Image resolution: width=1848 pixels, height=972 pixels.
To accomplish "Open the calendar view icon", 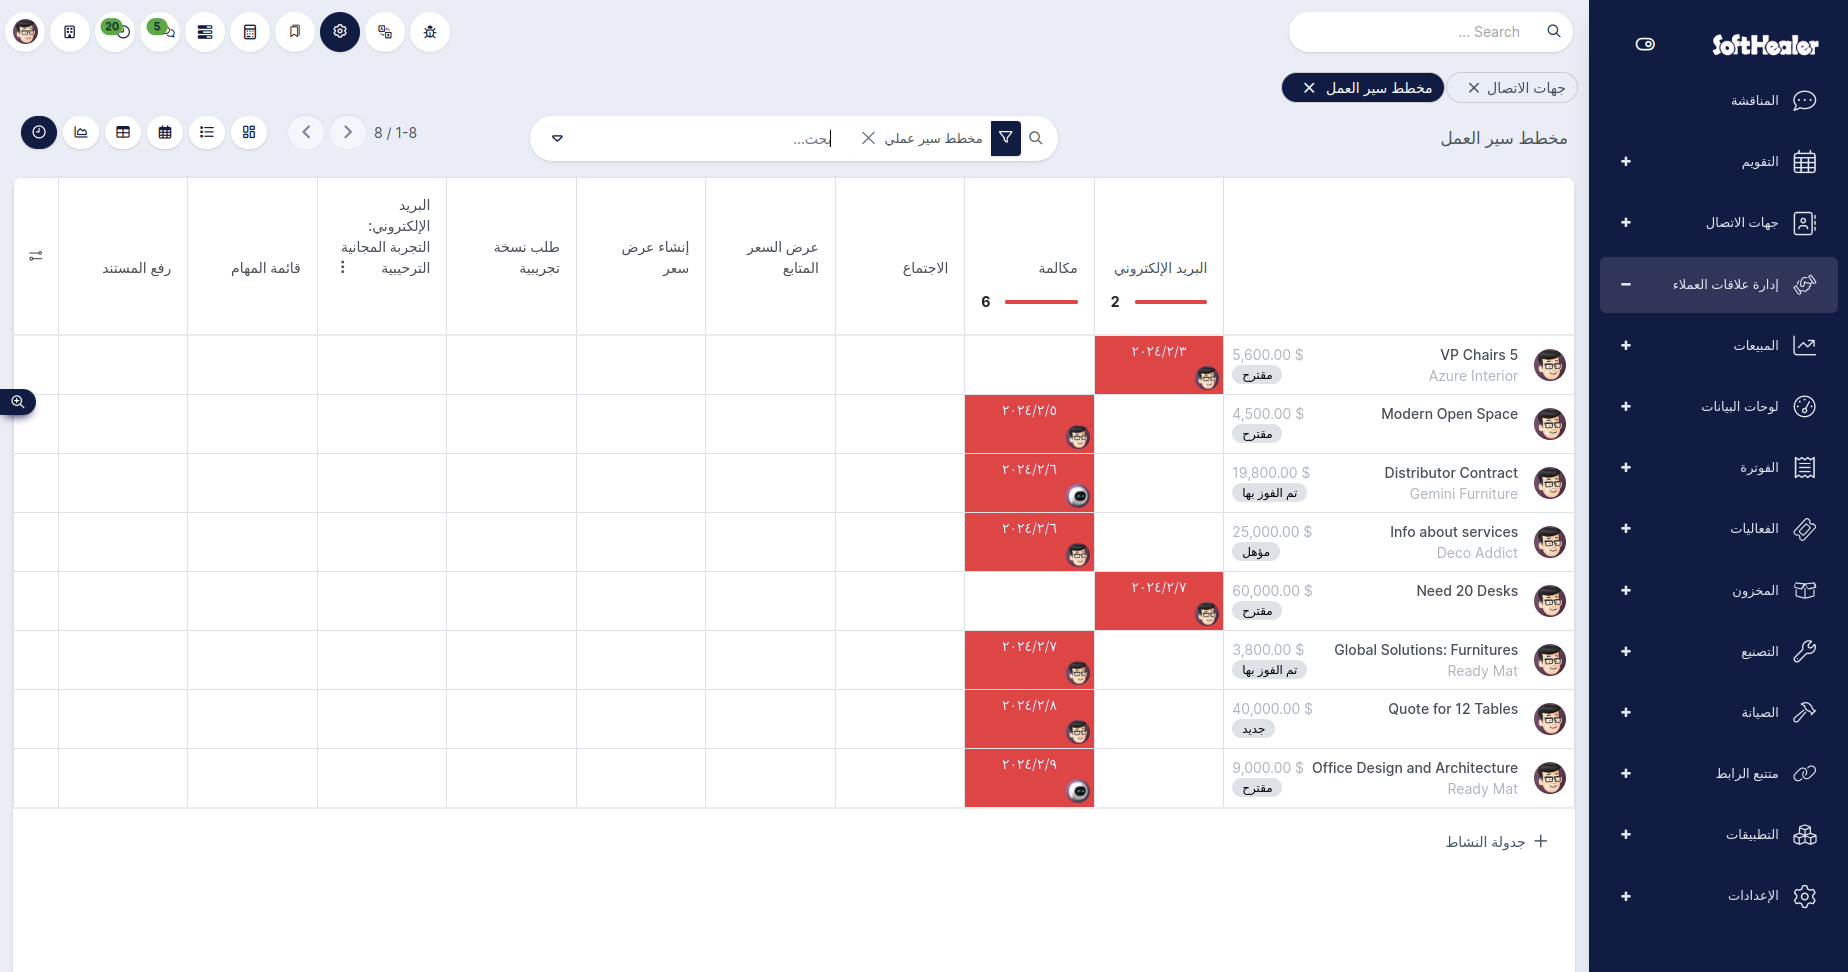I will [x=165, y=132].
